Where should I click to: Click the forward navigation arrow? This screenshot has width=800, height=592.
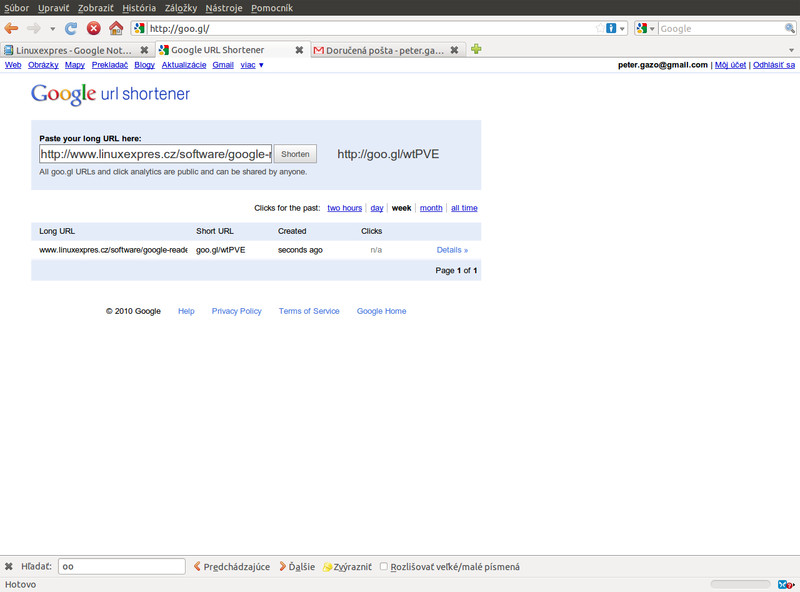tap(34, 28)
